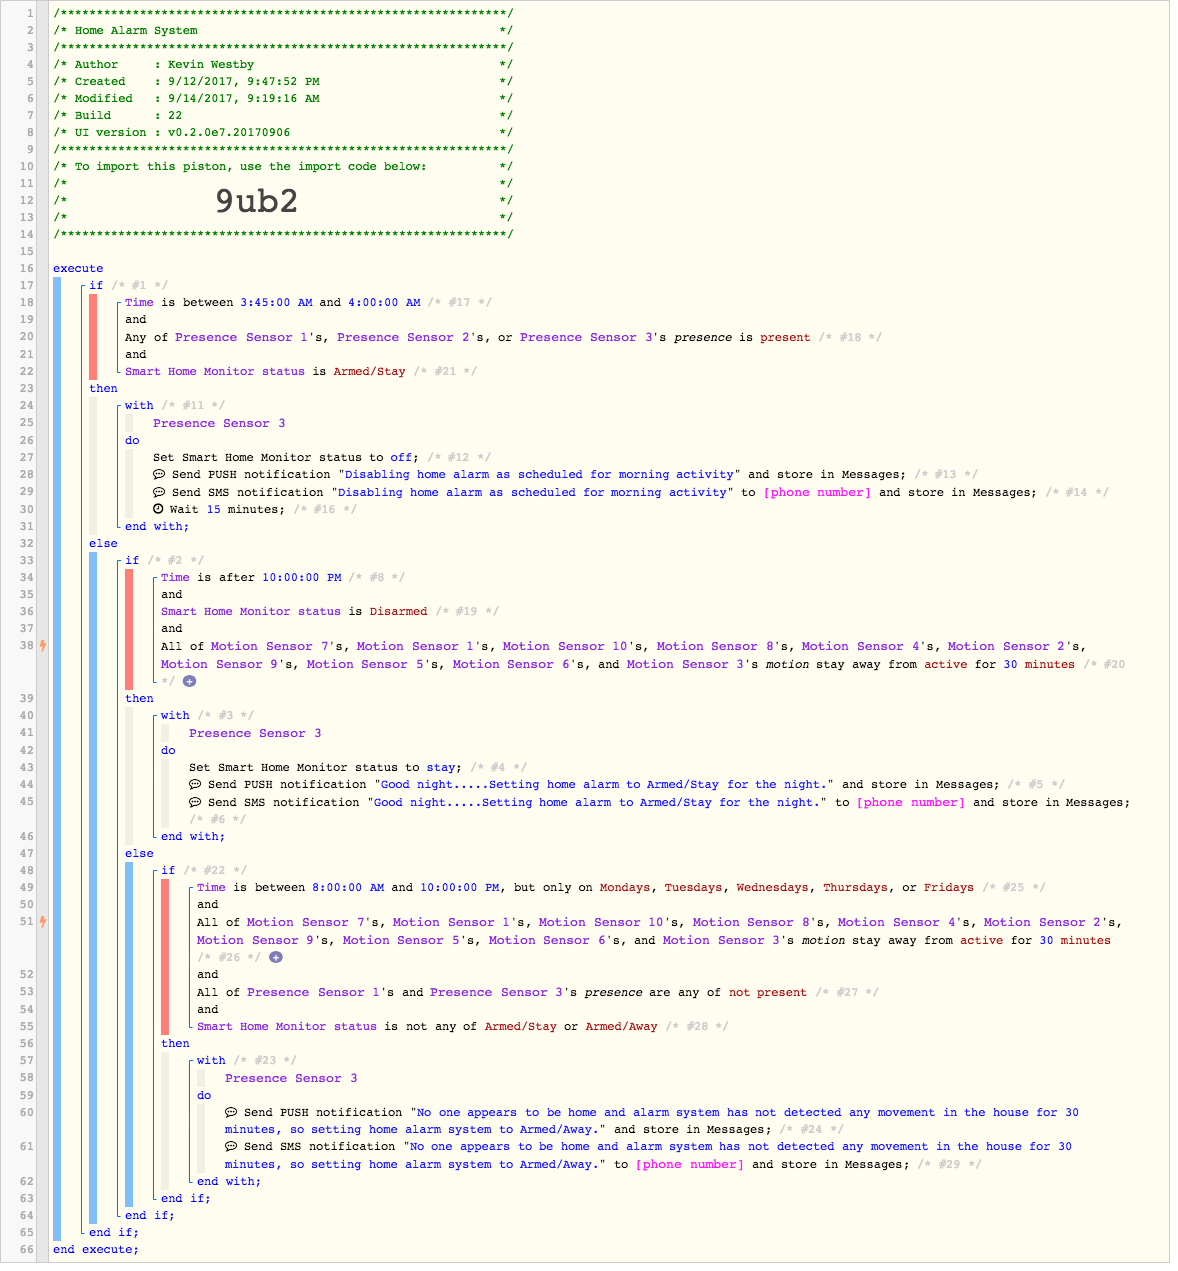Click [phone number] in the 'Good night' SMS action
1178x1271 pixels.
pyautogui.click(x=911, y=802)
